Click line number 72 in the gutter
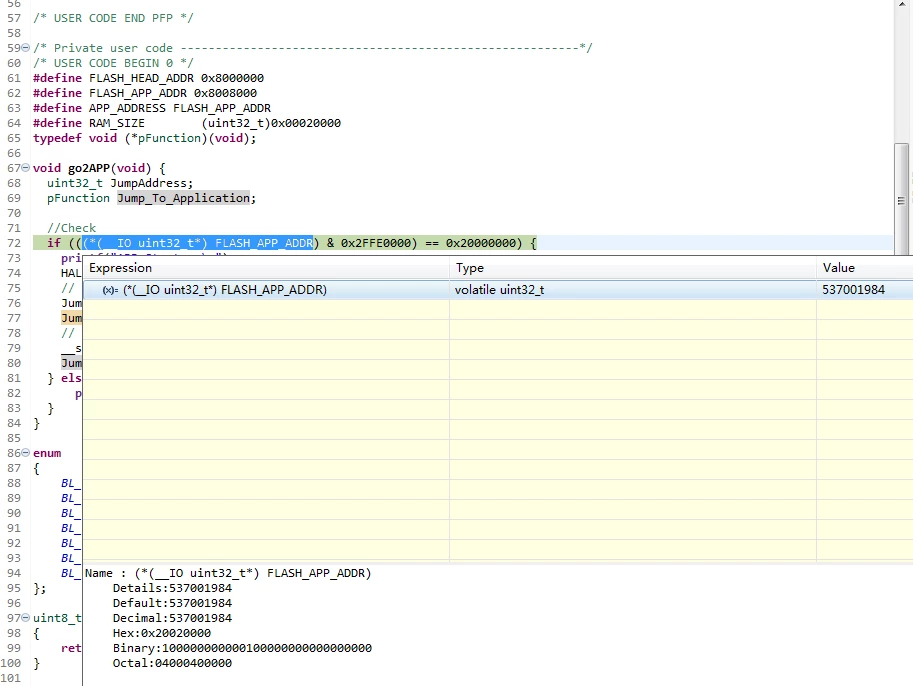Screen dimensions: 913x686 (x=14, y=243)
